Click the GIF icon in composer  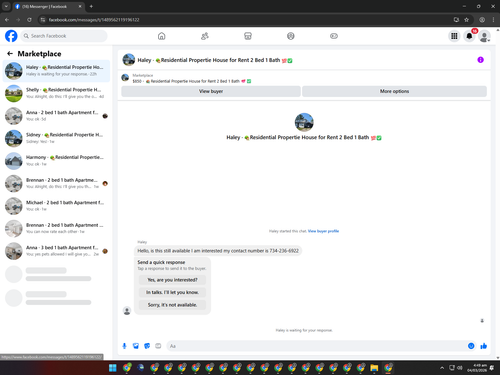[x=158, y=346]
